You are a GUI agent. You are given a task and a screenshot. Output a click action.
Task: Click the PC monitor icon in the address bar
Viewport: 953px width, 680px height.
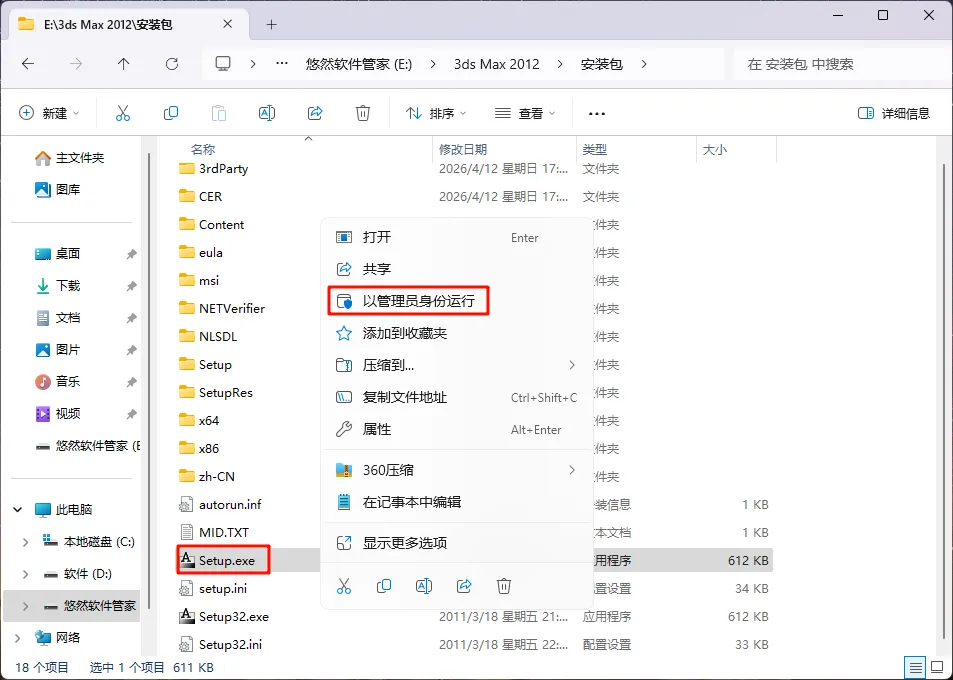[x=223, y=64]
